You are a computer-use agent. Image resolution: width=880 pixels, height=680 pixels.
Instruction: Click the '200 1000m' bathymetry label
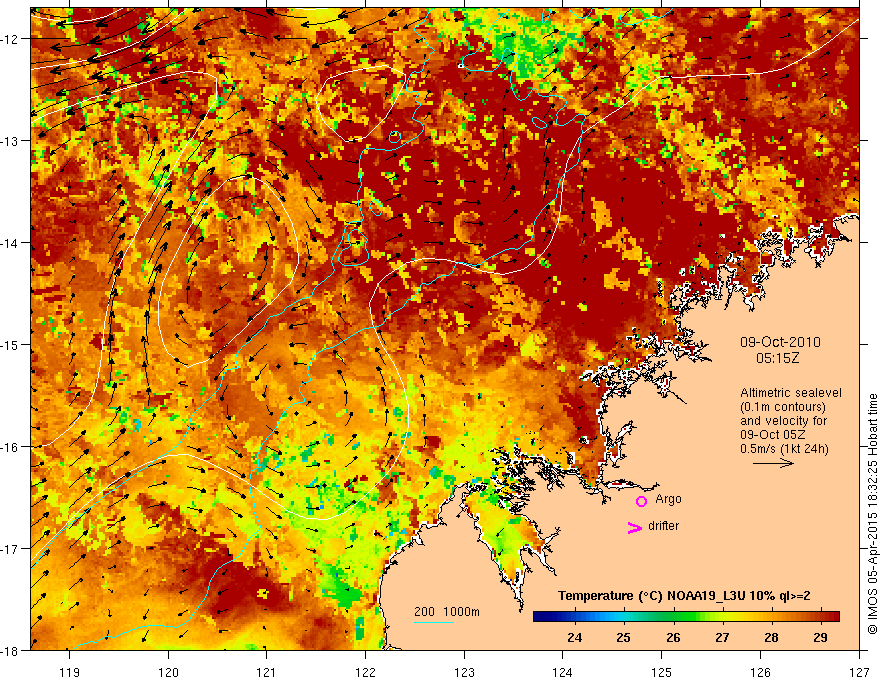click(x=447, y=612)
